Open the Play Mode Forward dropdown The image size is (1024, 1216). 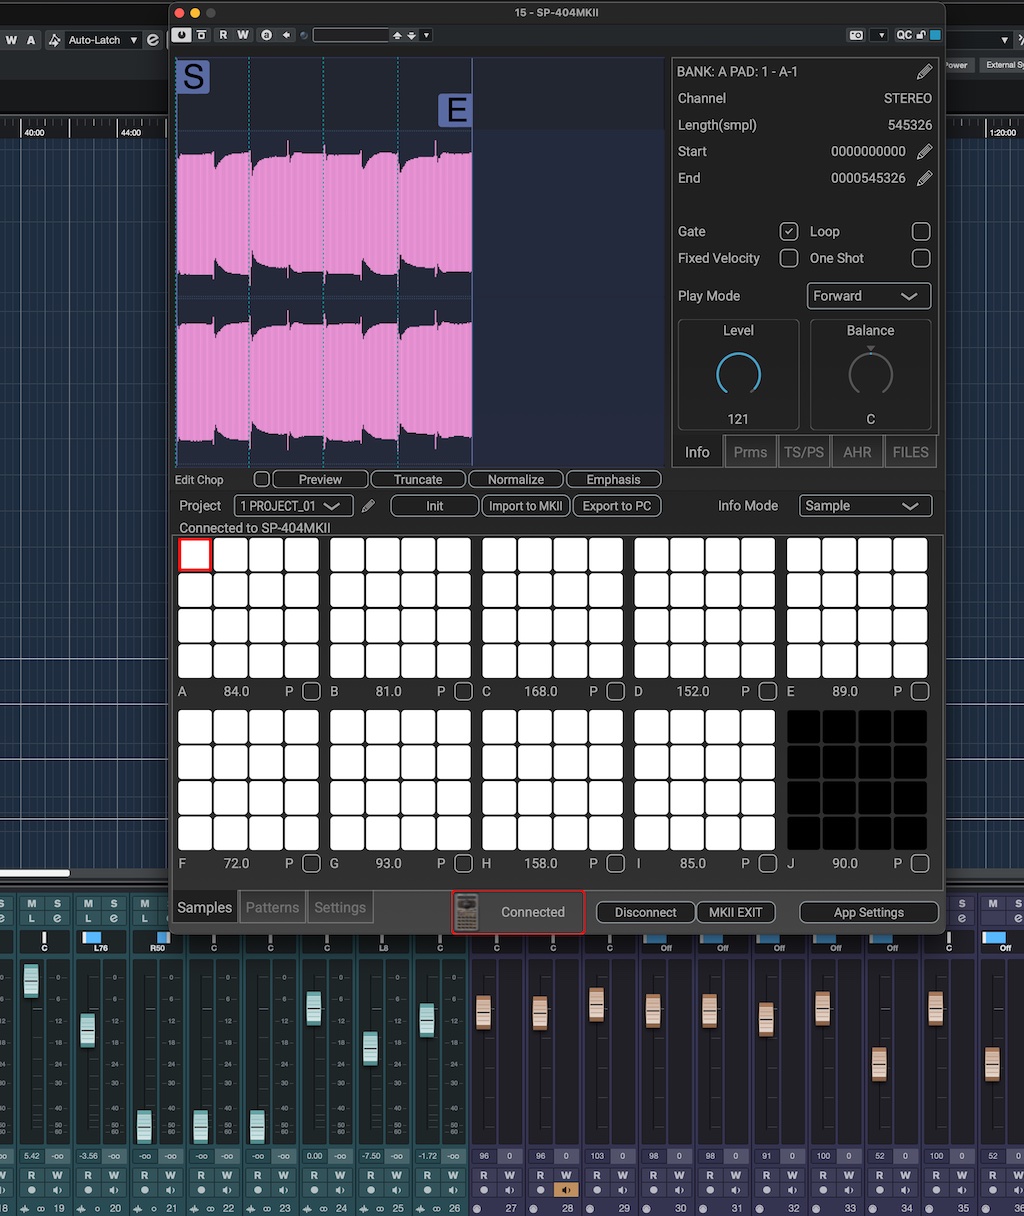[869, 296]
